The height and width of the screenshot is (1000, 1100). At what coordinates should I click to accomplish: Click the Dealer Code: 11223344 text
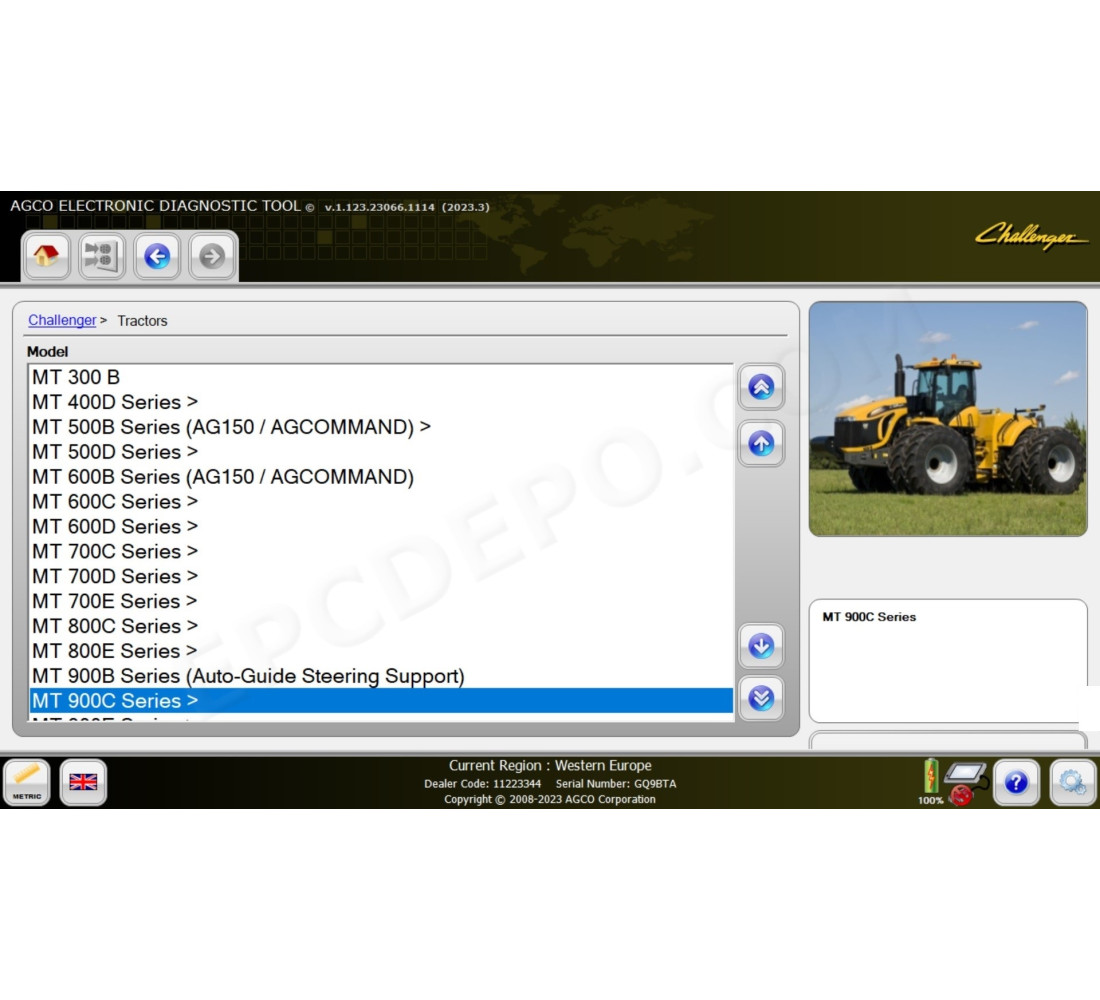tap(483, 784)
